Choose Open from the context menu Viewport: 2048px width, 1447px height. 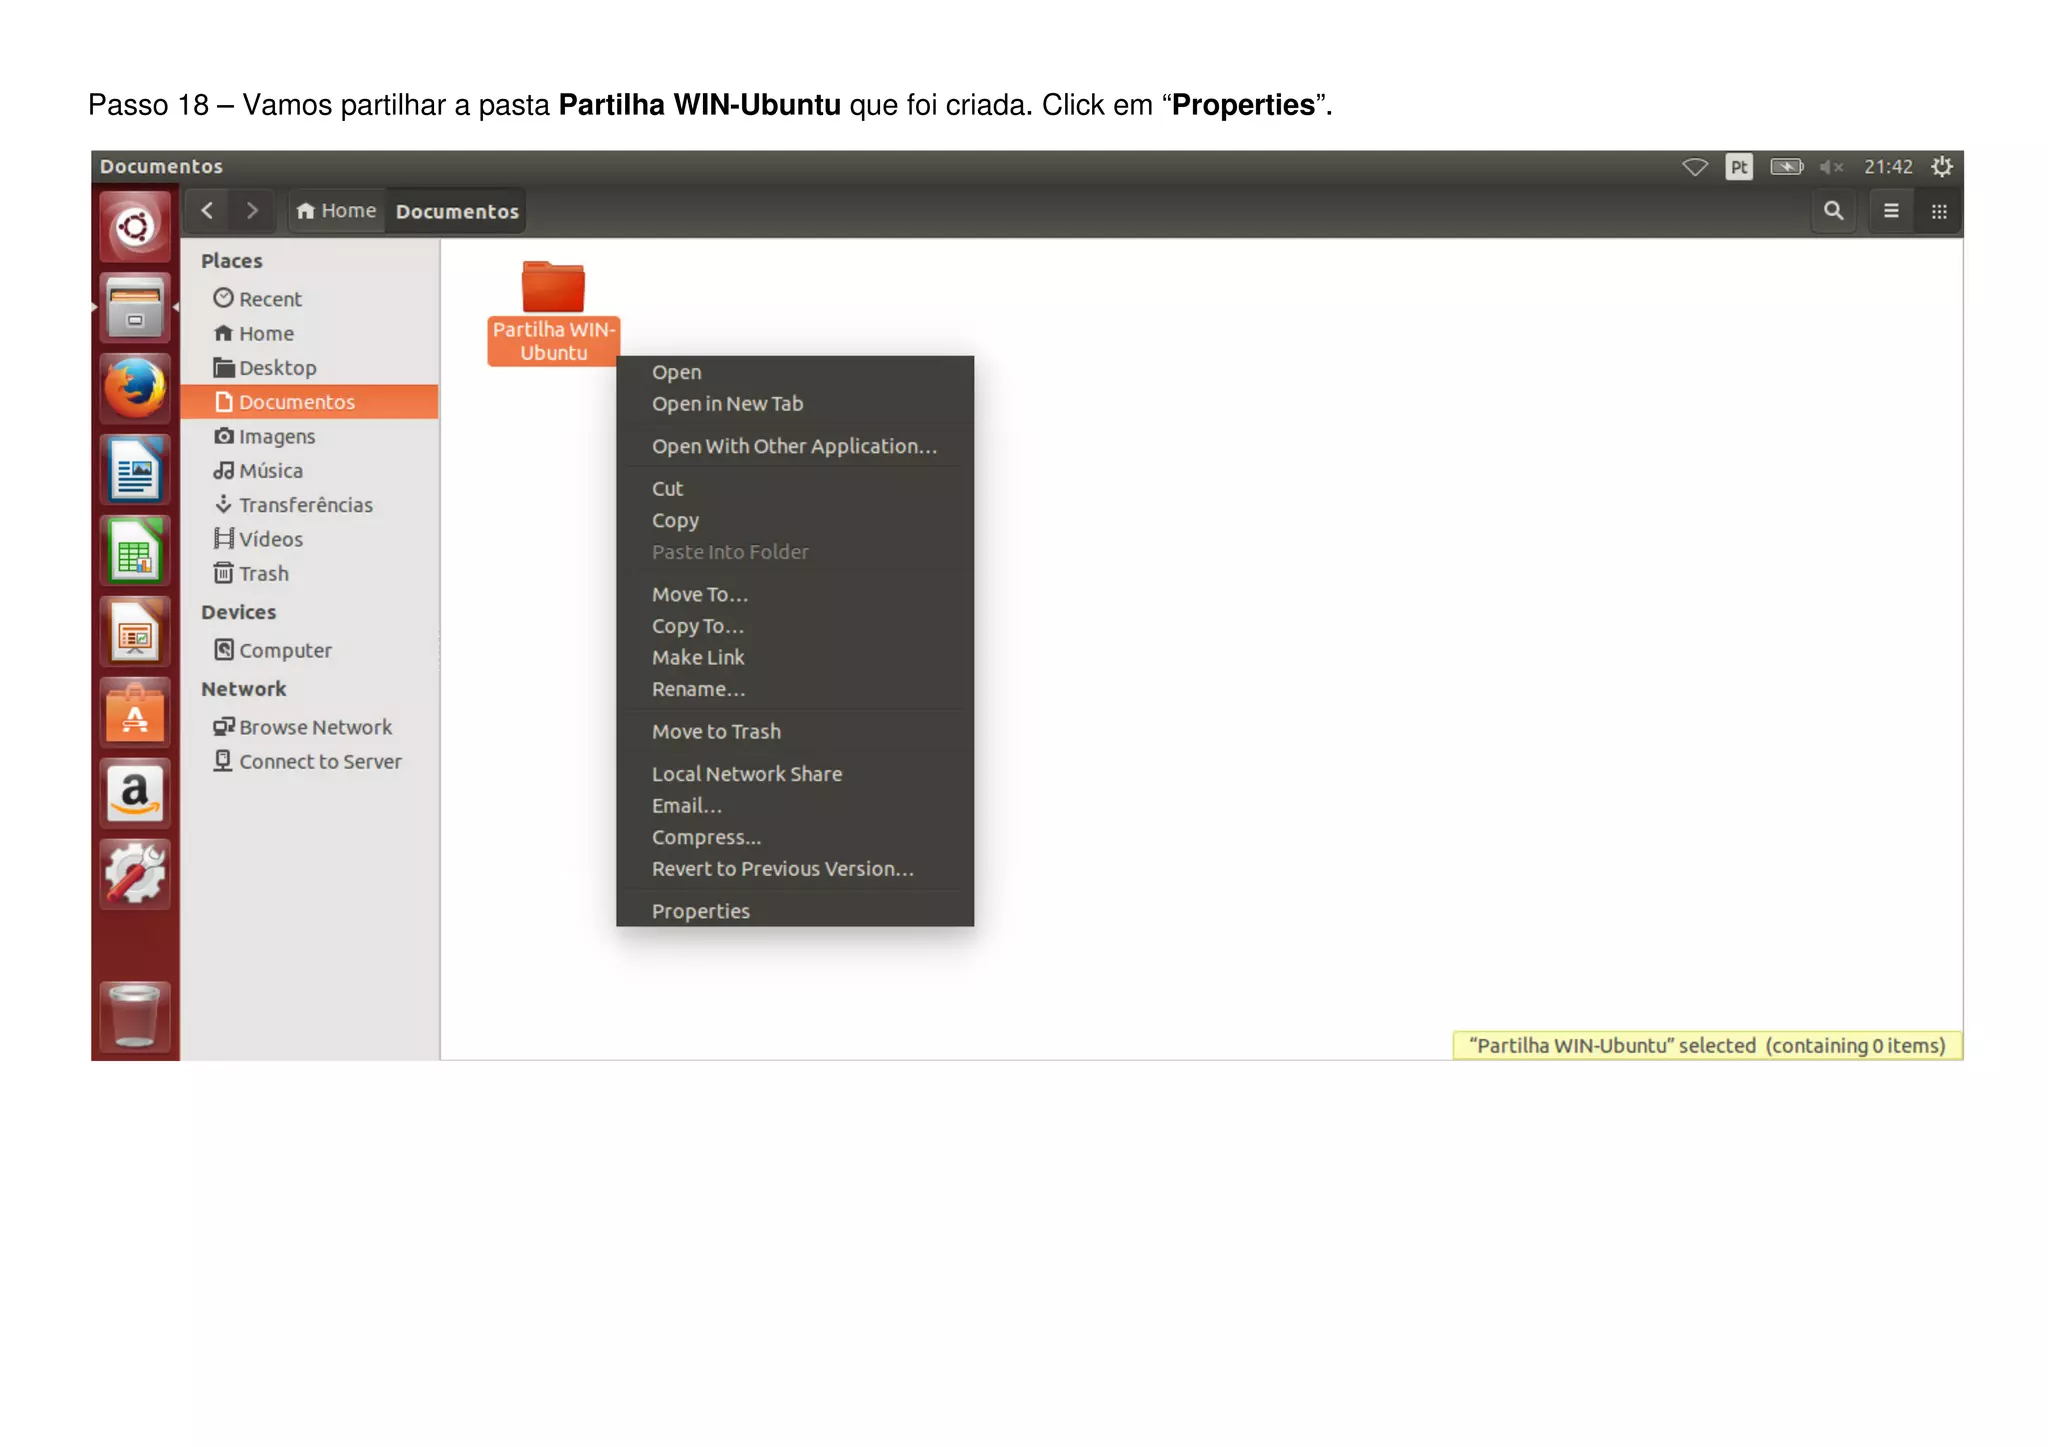pos(795,372)
